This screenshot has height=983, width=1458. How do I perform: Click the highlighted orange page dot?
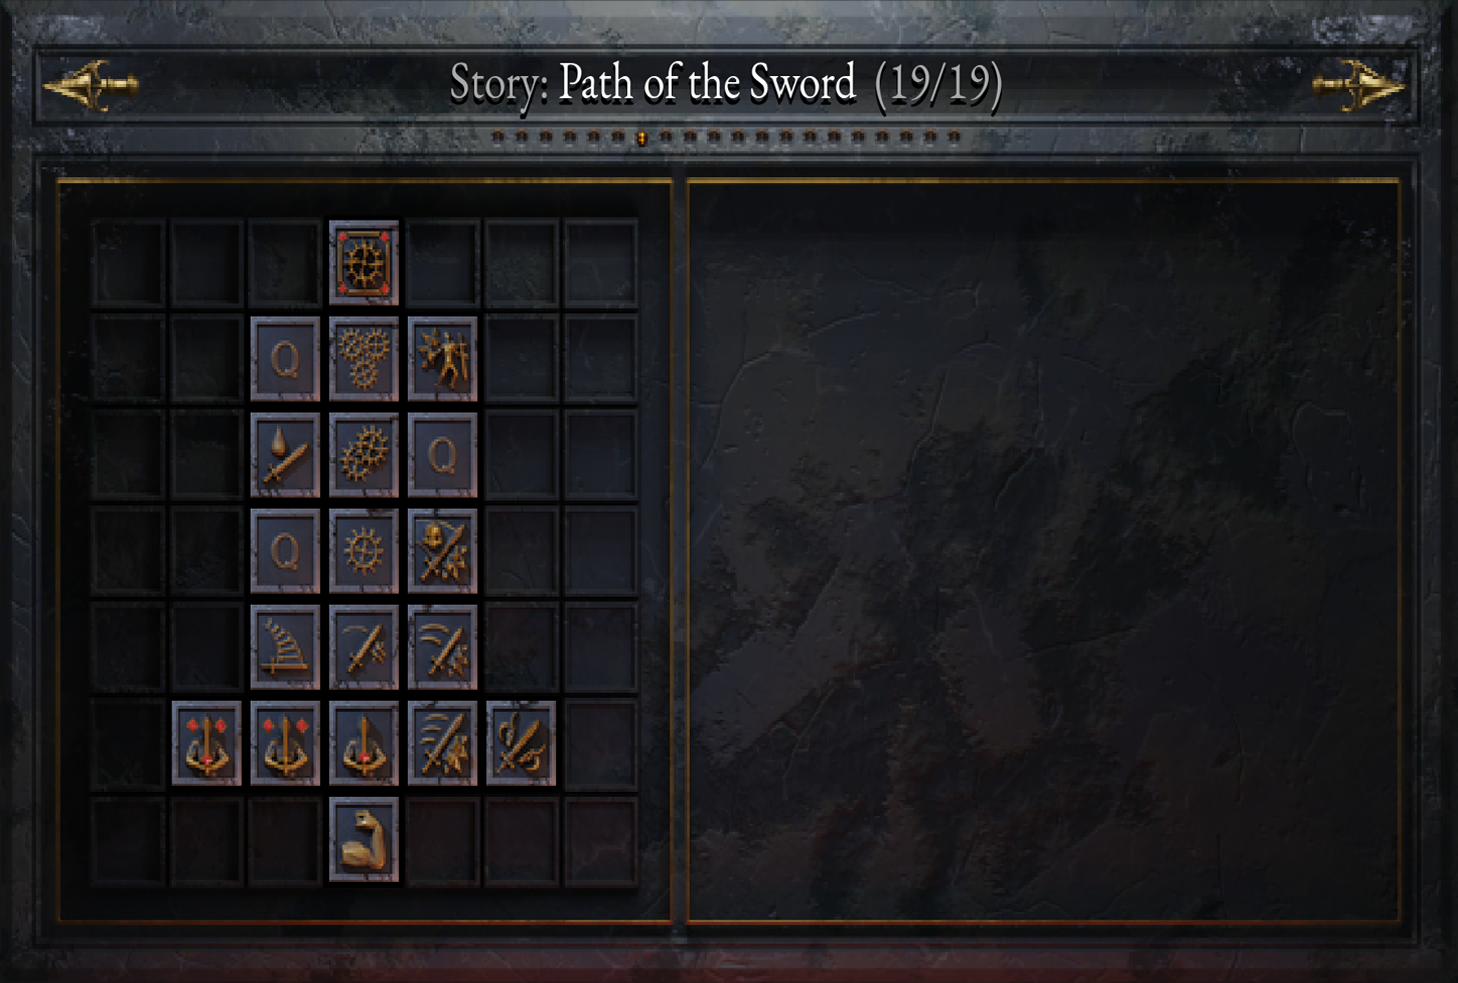pyautogui.click(x=642, y=137)
